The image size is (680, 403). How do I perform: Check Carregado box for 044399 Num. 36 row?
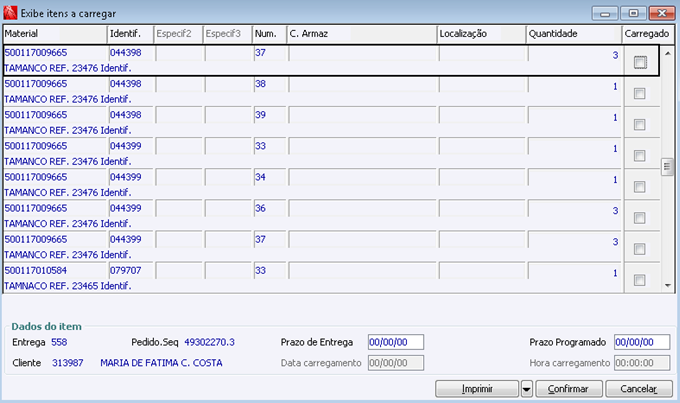639,218
